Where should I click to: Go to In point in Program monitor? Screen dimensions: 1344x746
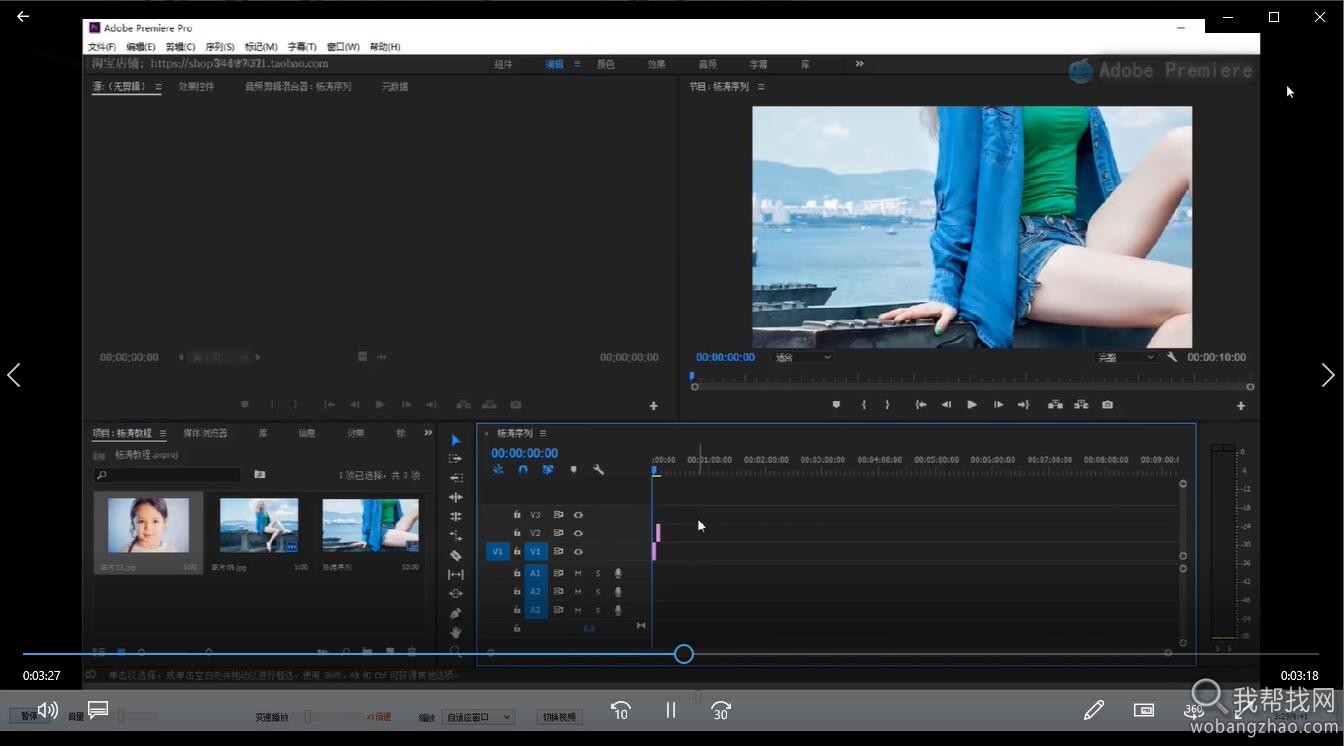pyautogui.click(x=921, y=405)
